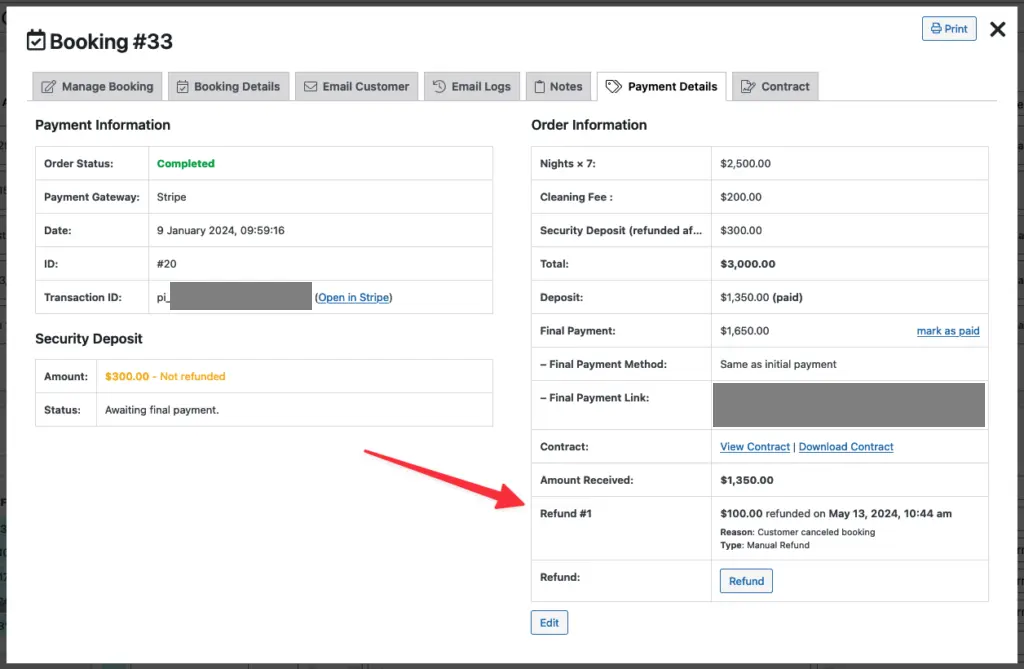1024x669 pixels.
Task: Click the history icon on Email Logs tab
Action: coord(439,87)
